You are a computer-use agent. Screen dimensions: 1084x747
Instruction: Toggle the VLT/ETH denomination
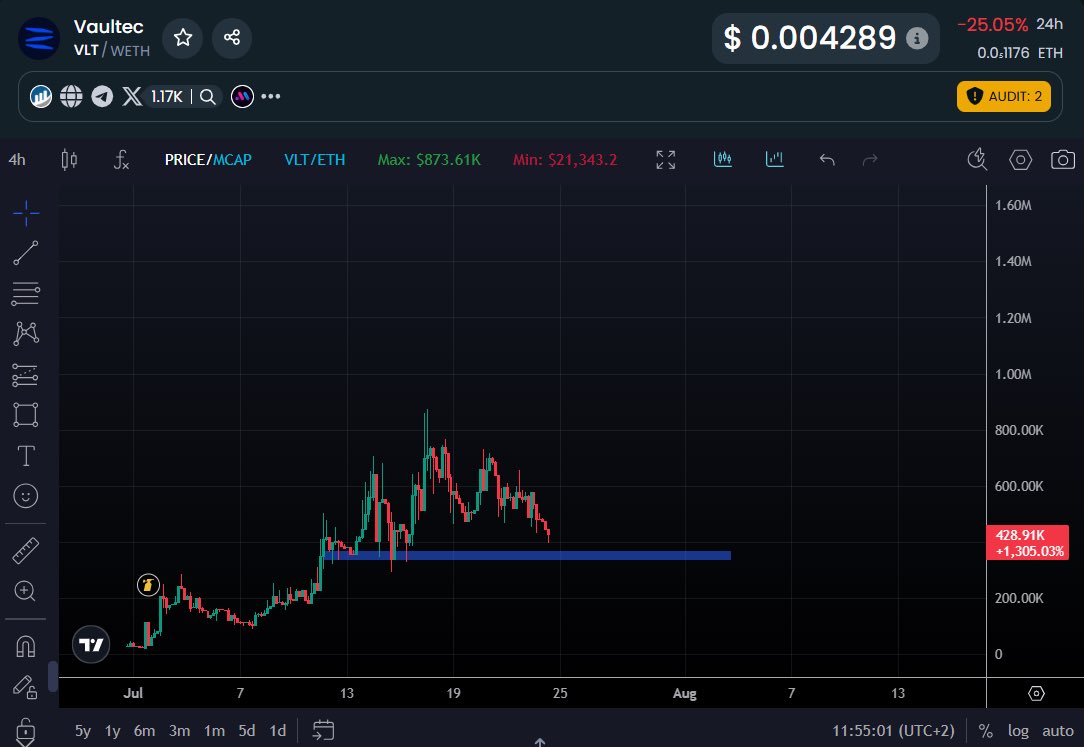tap(315, 160)
